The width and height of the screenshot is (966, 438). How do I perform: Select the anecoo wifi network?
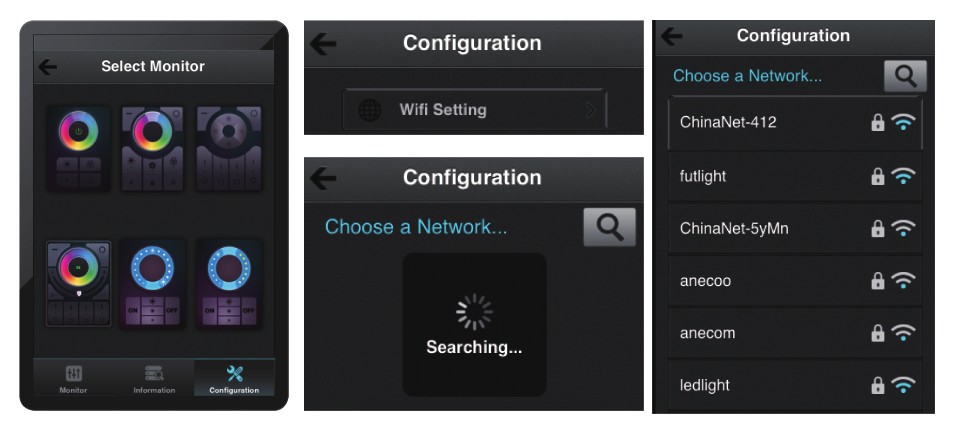coord(795,281)
